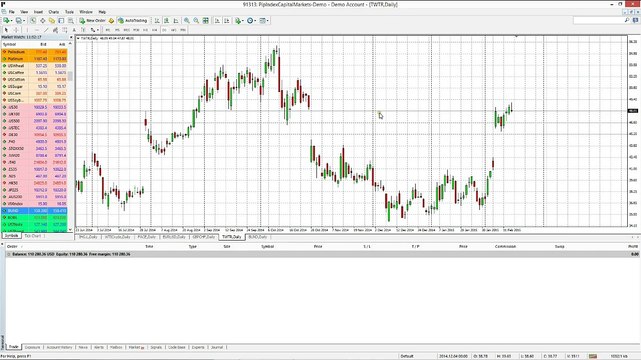This screenshot has height=360, width=641.
Task: Open the Strategy Tester toolbar icon
Action: [x=71, y=20]
